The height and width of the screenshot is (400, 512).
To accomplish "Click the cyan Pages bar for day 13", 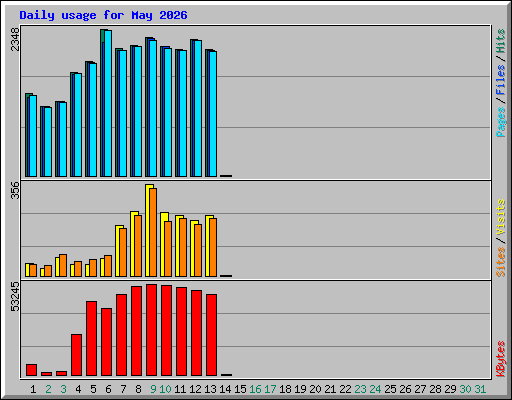I will [x=213, y=114].
